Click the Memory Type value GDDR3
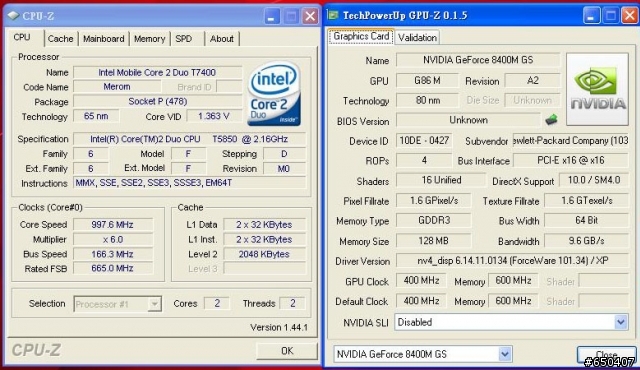This screenshot has width=640, height=370. [x=433, y=220]
